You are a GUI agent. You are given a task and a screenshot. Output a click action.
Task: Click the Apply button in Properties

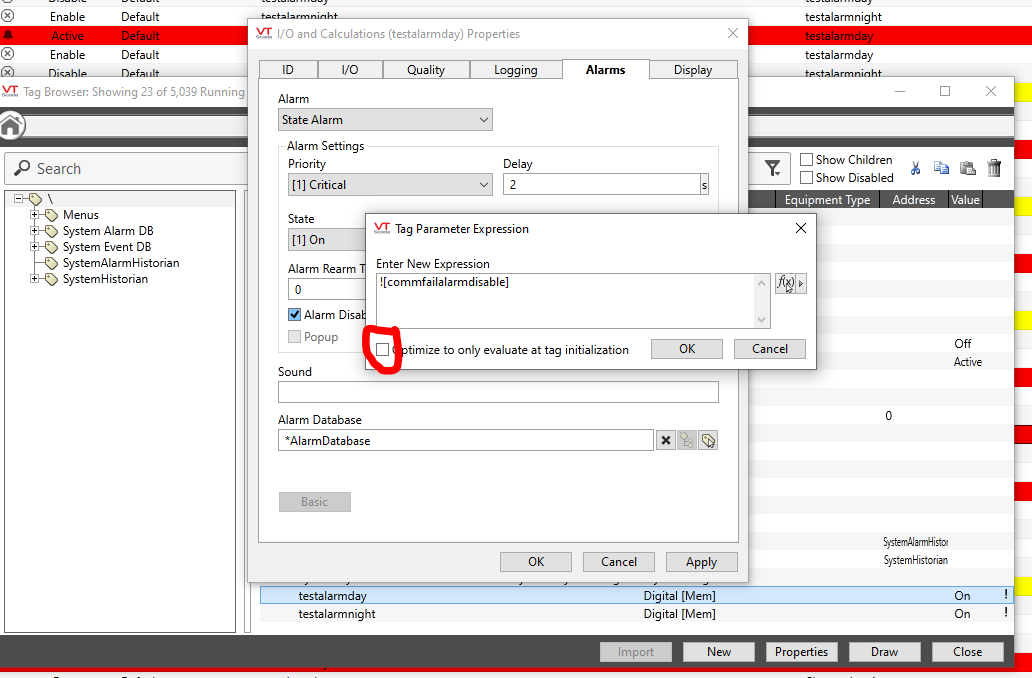pos(701,562)
